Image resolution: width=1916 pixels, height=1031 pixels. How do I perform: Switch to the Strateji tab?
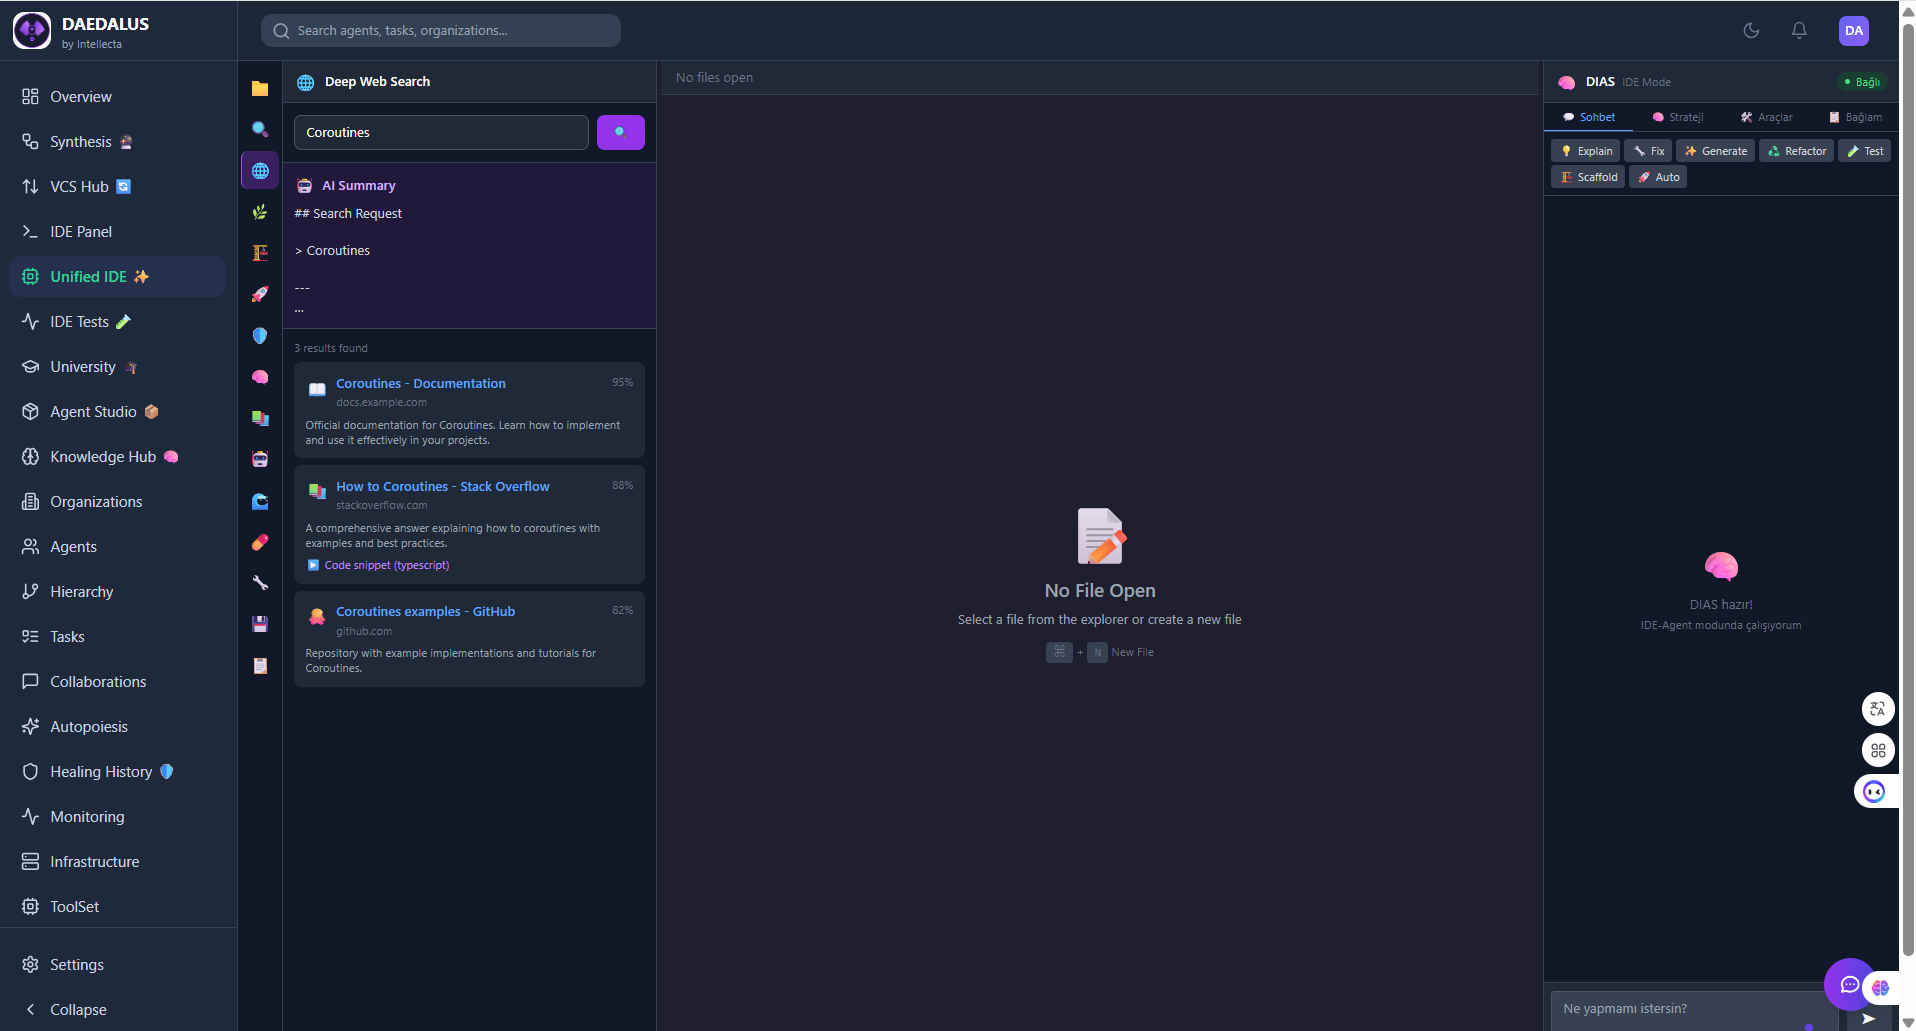1678,117
